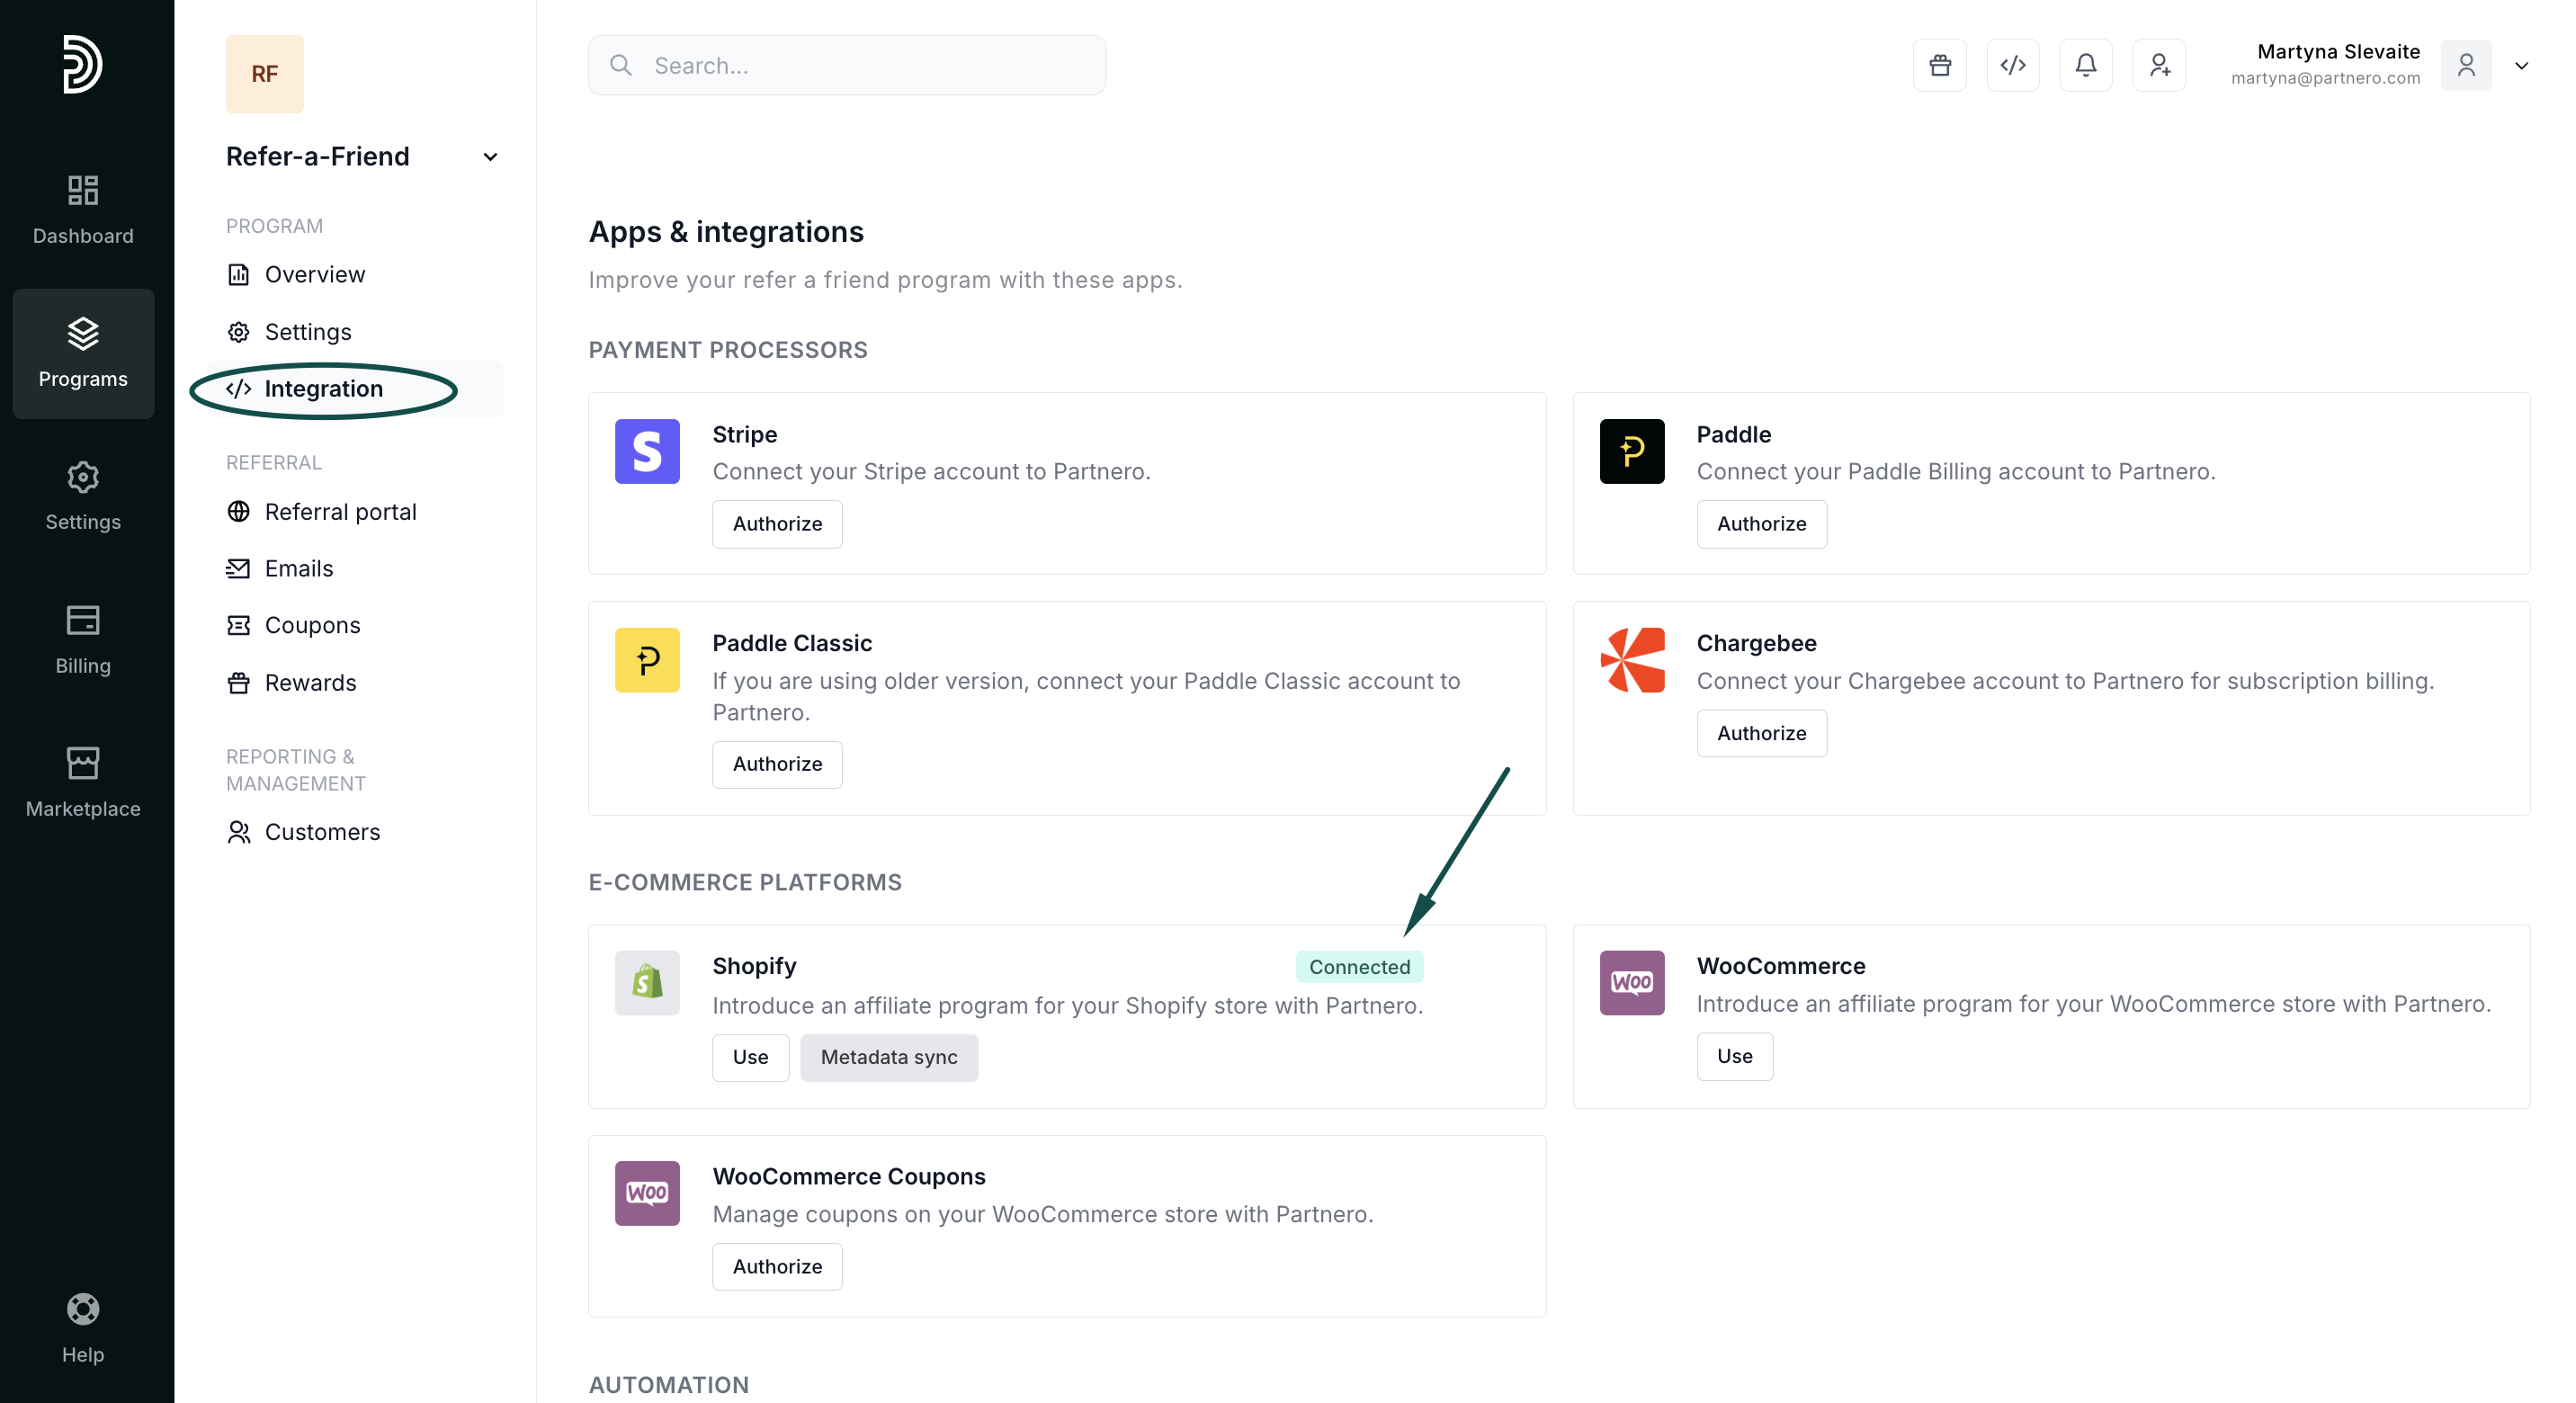The height and width of the screenshot is (1403, 2576).
Task: Open the code snippet icon in header
Action: (2012, 65)
